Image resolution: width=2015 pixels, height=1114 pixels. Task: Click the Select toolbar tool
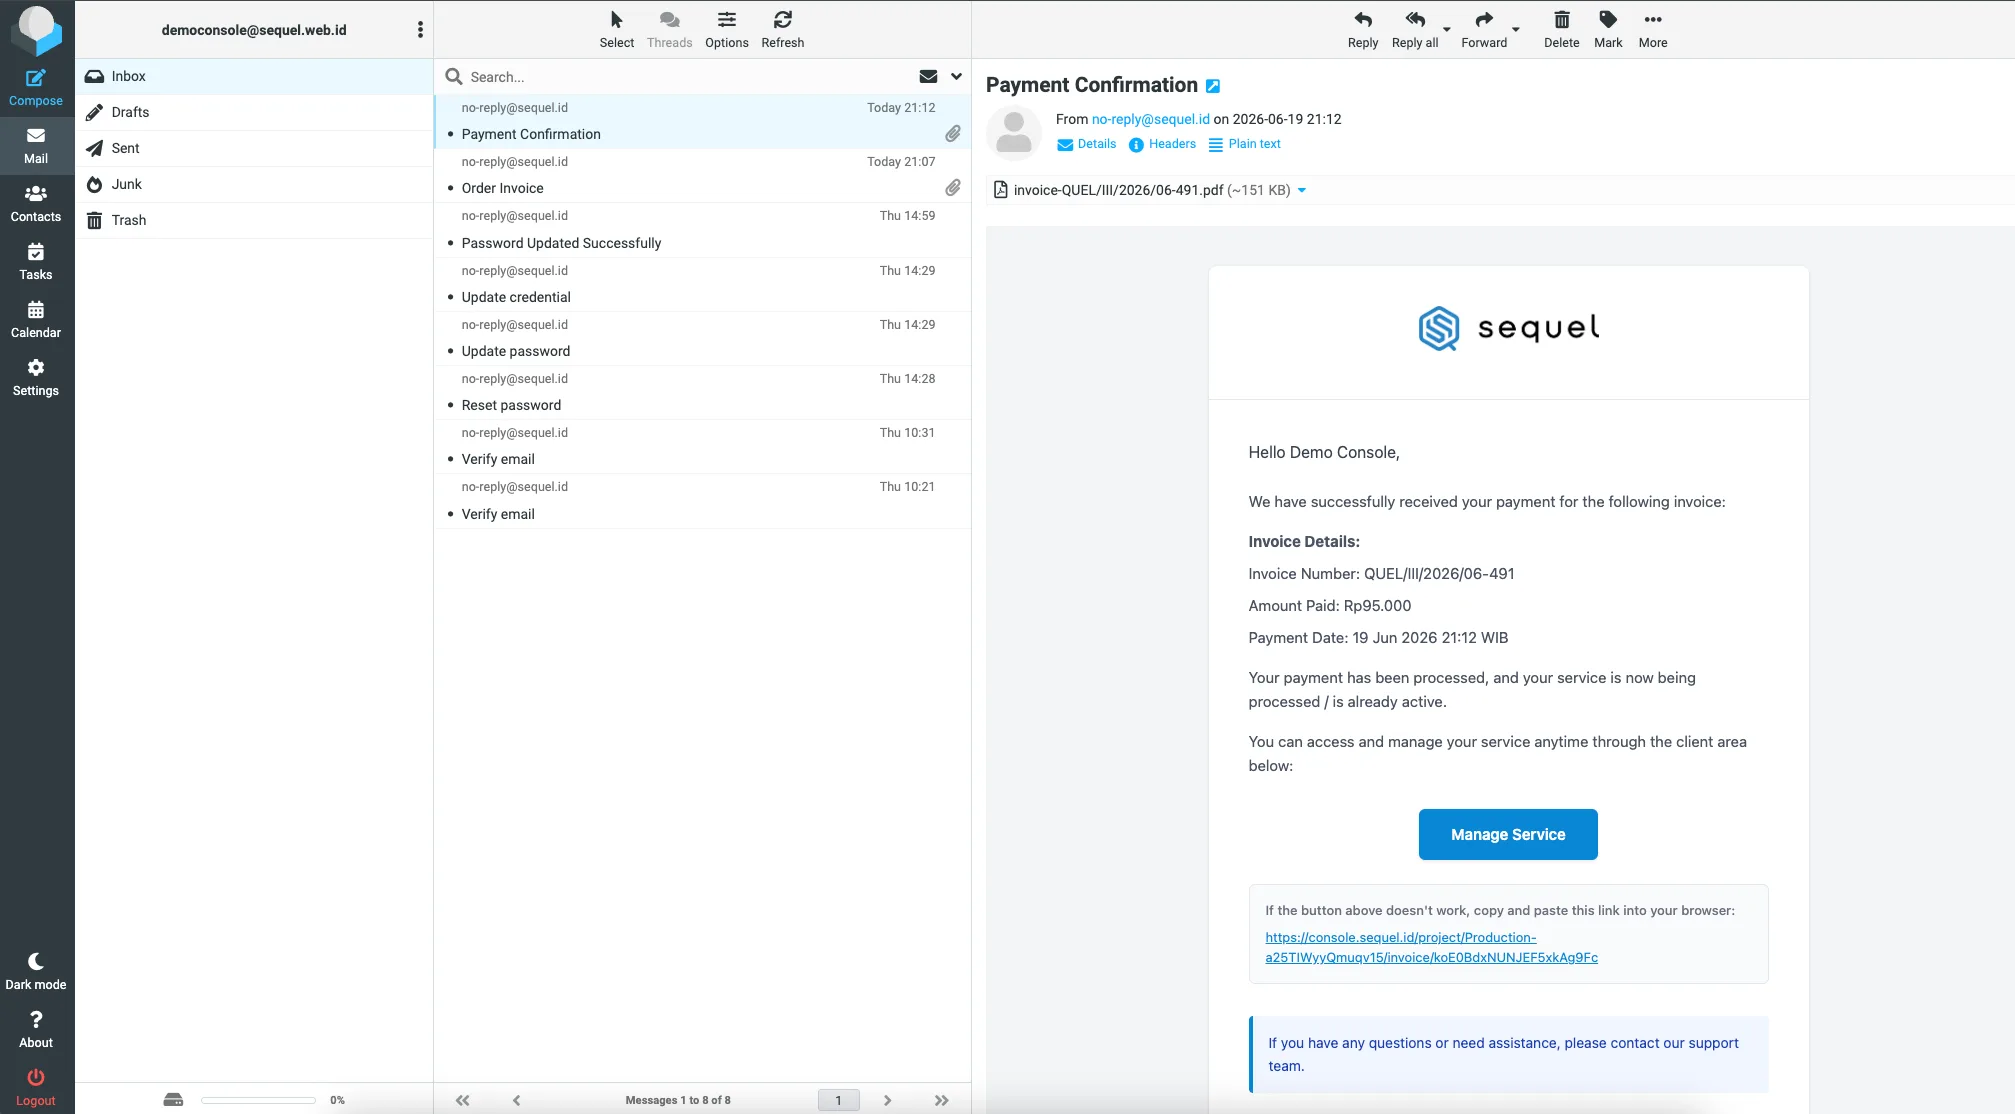coord(617,30)
